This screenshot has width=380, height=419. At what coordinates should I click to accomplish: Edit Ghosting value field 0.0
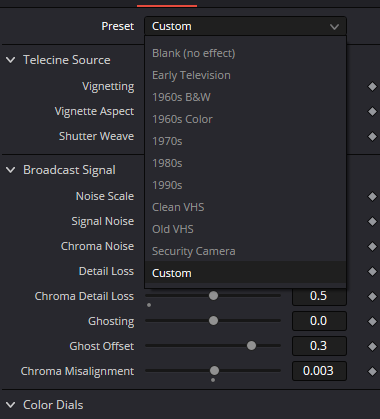pos(319,321)
